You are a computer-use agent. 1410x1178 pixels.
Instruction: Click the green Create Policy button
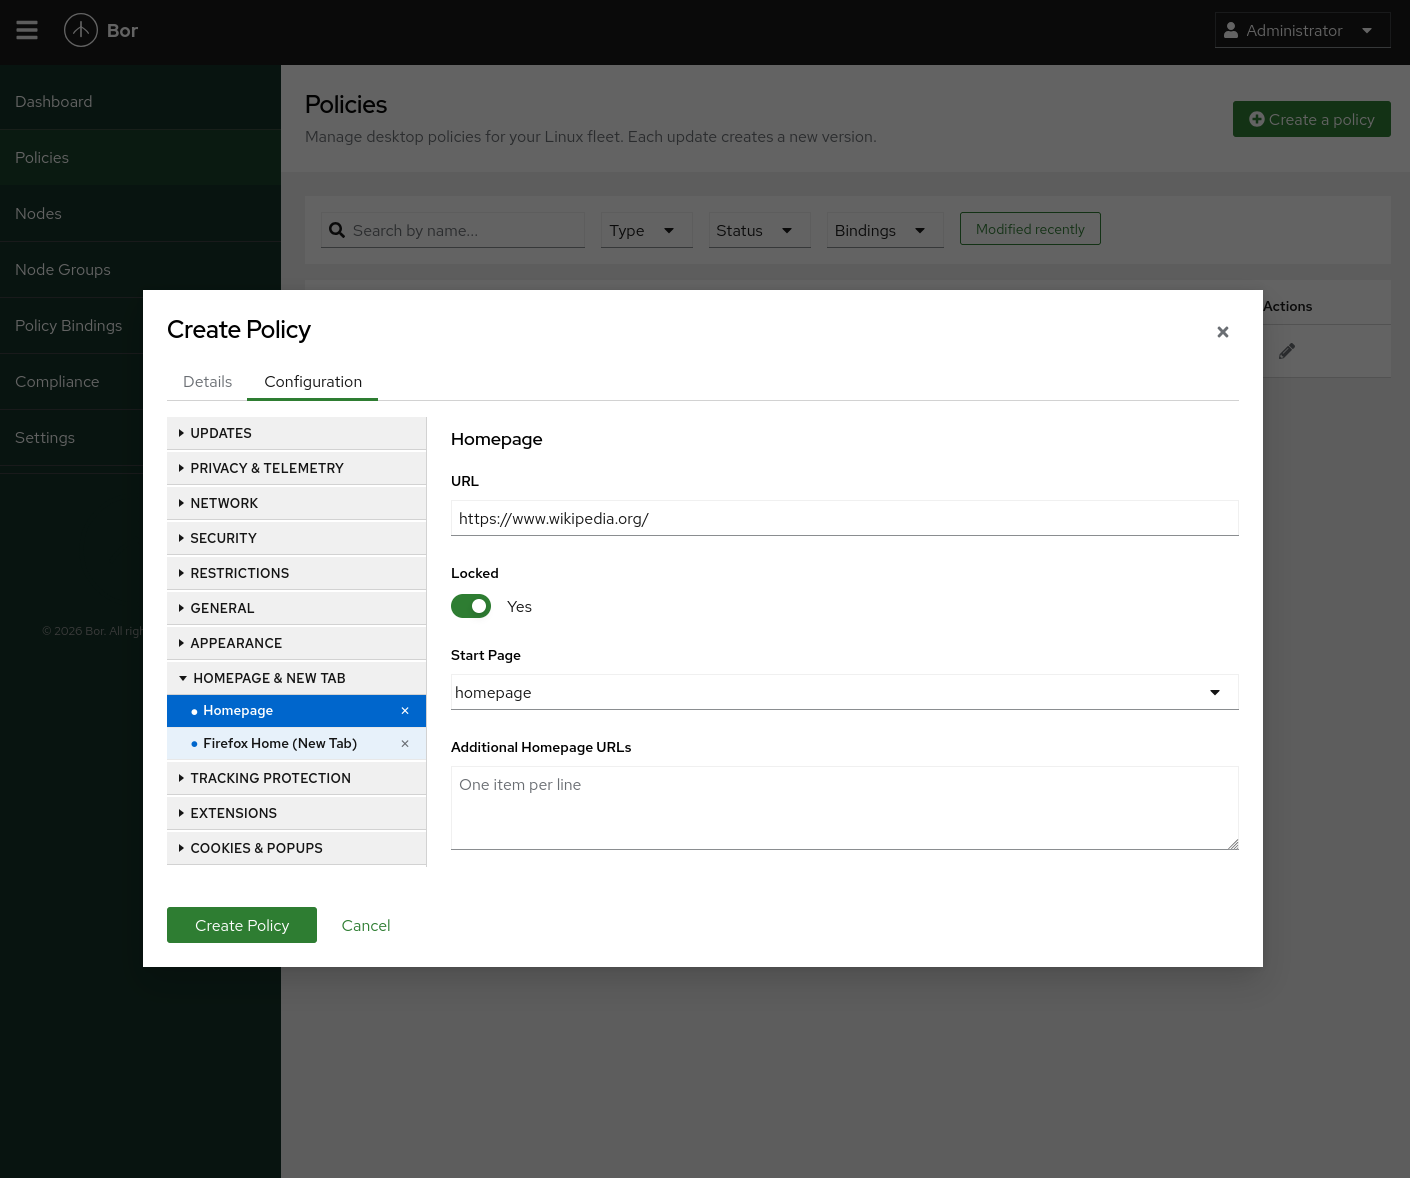click(x=242, y=925)
